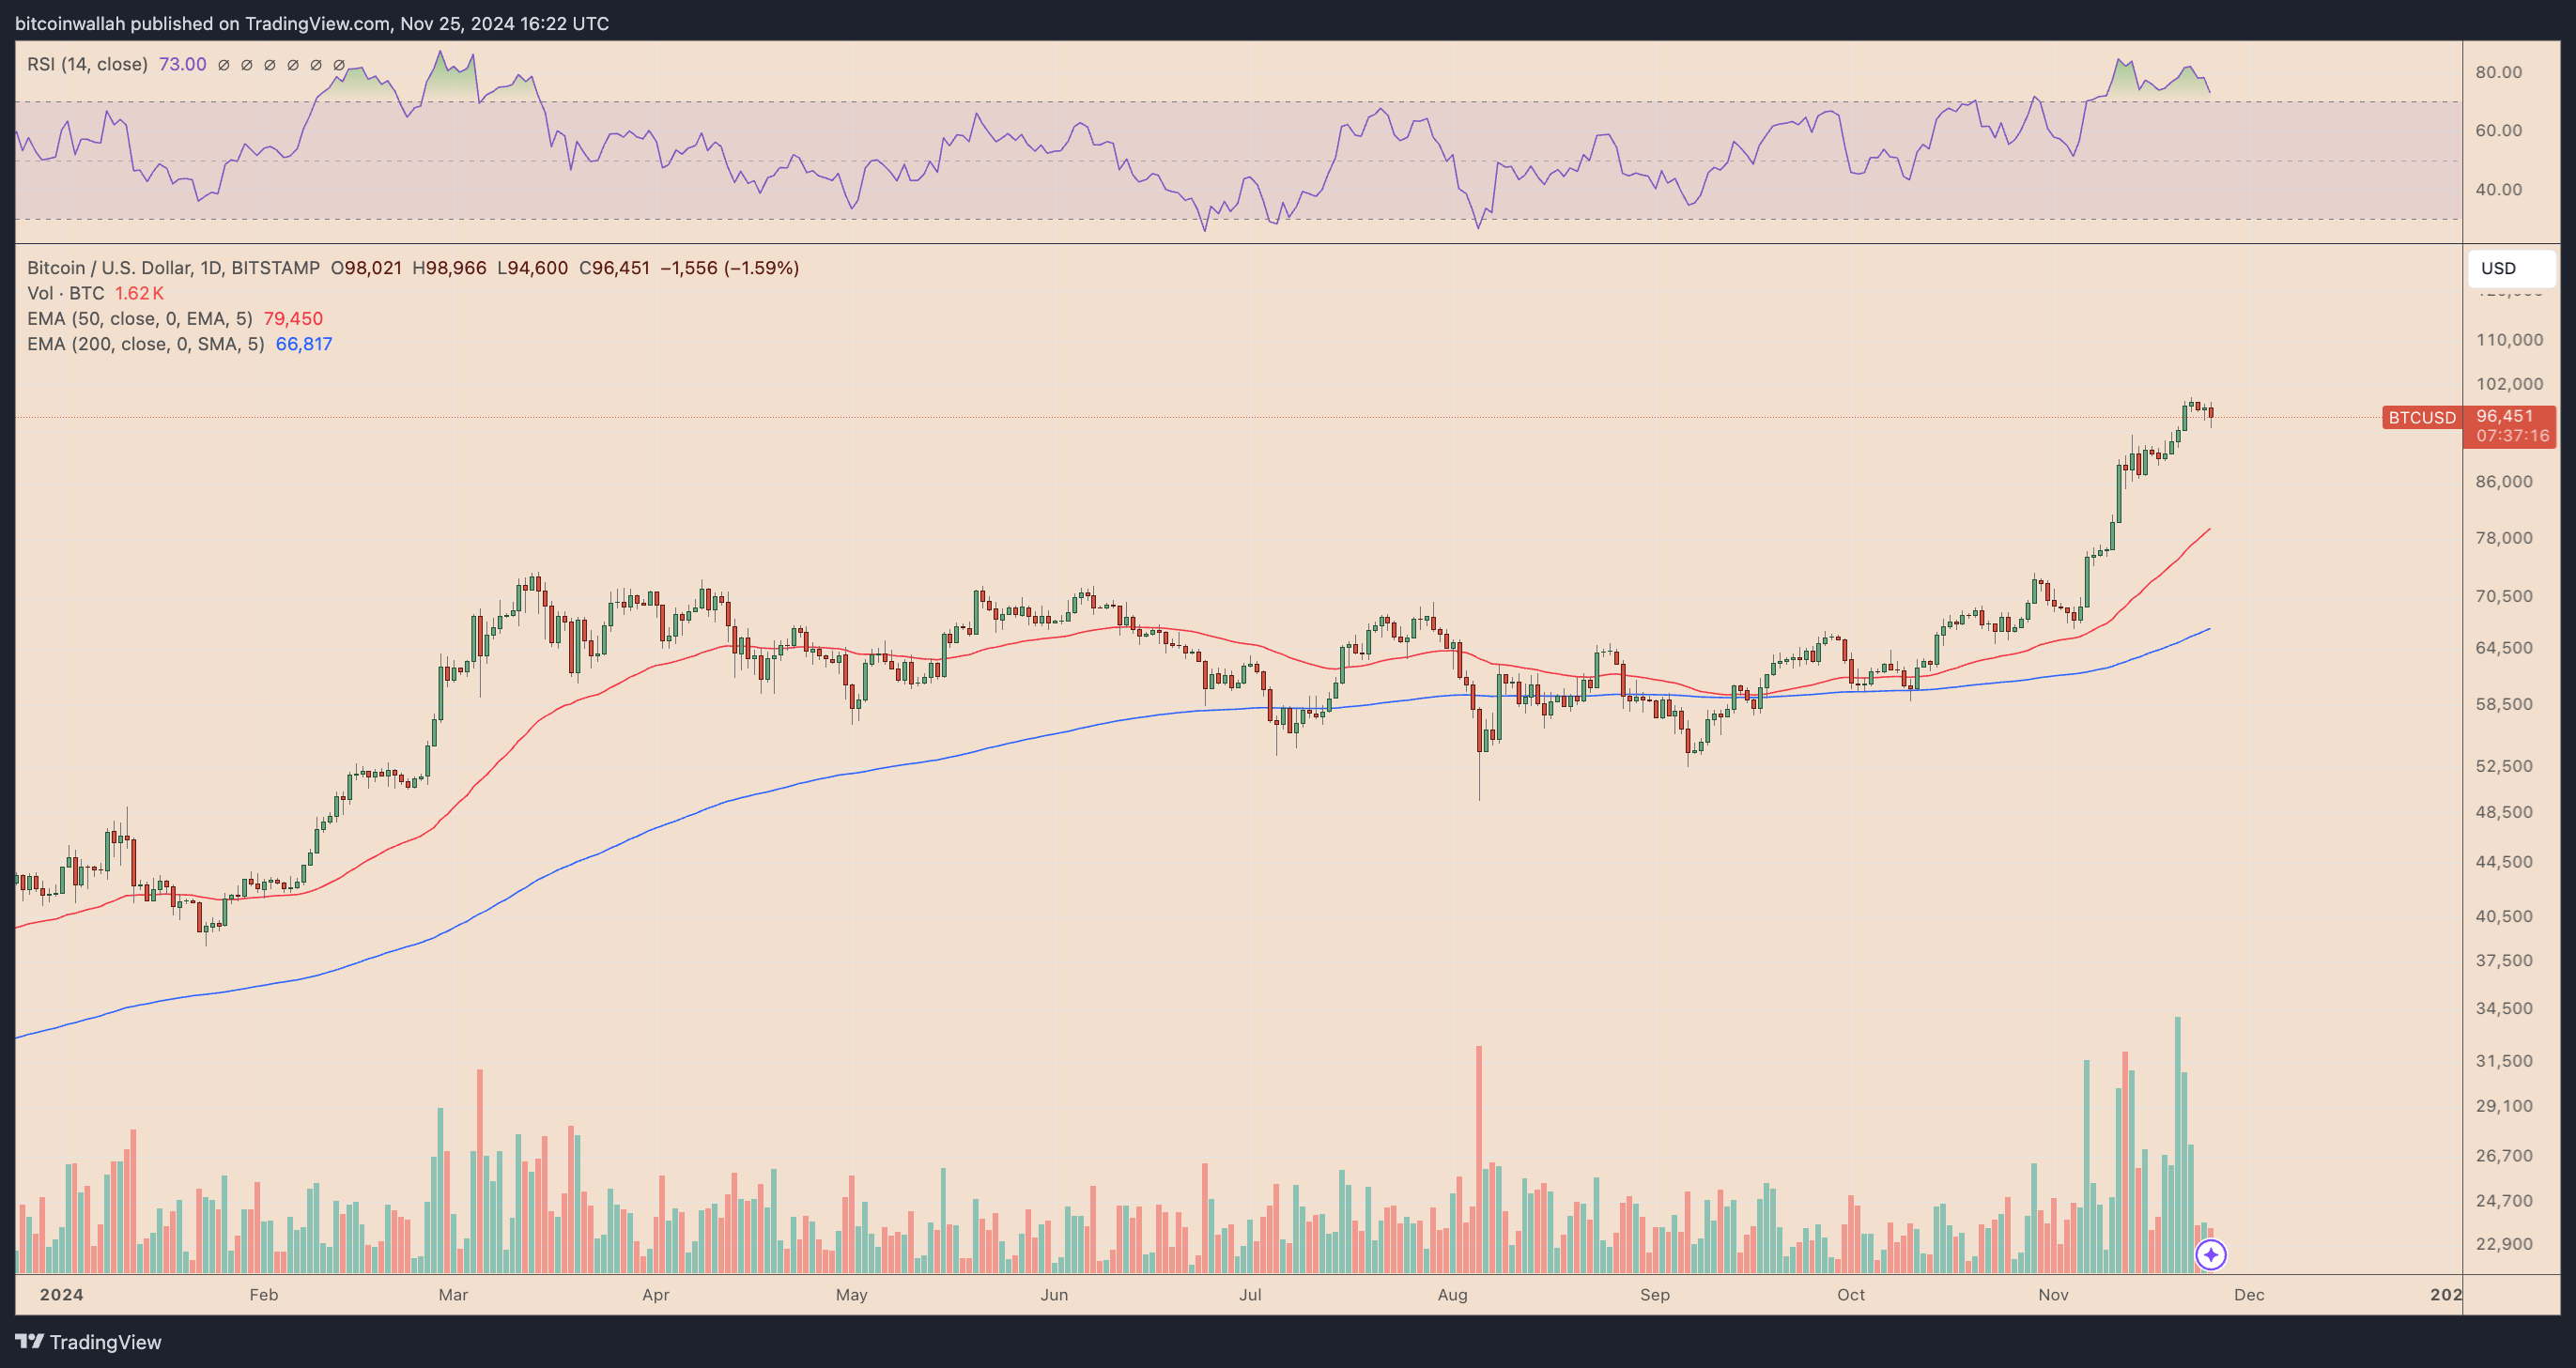Click the bitcoinwallah published on TradingView.com header
Viewport: 2576px width, 1368px height.
point(311,23)
